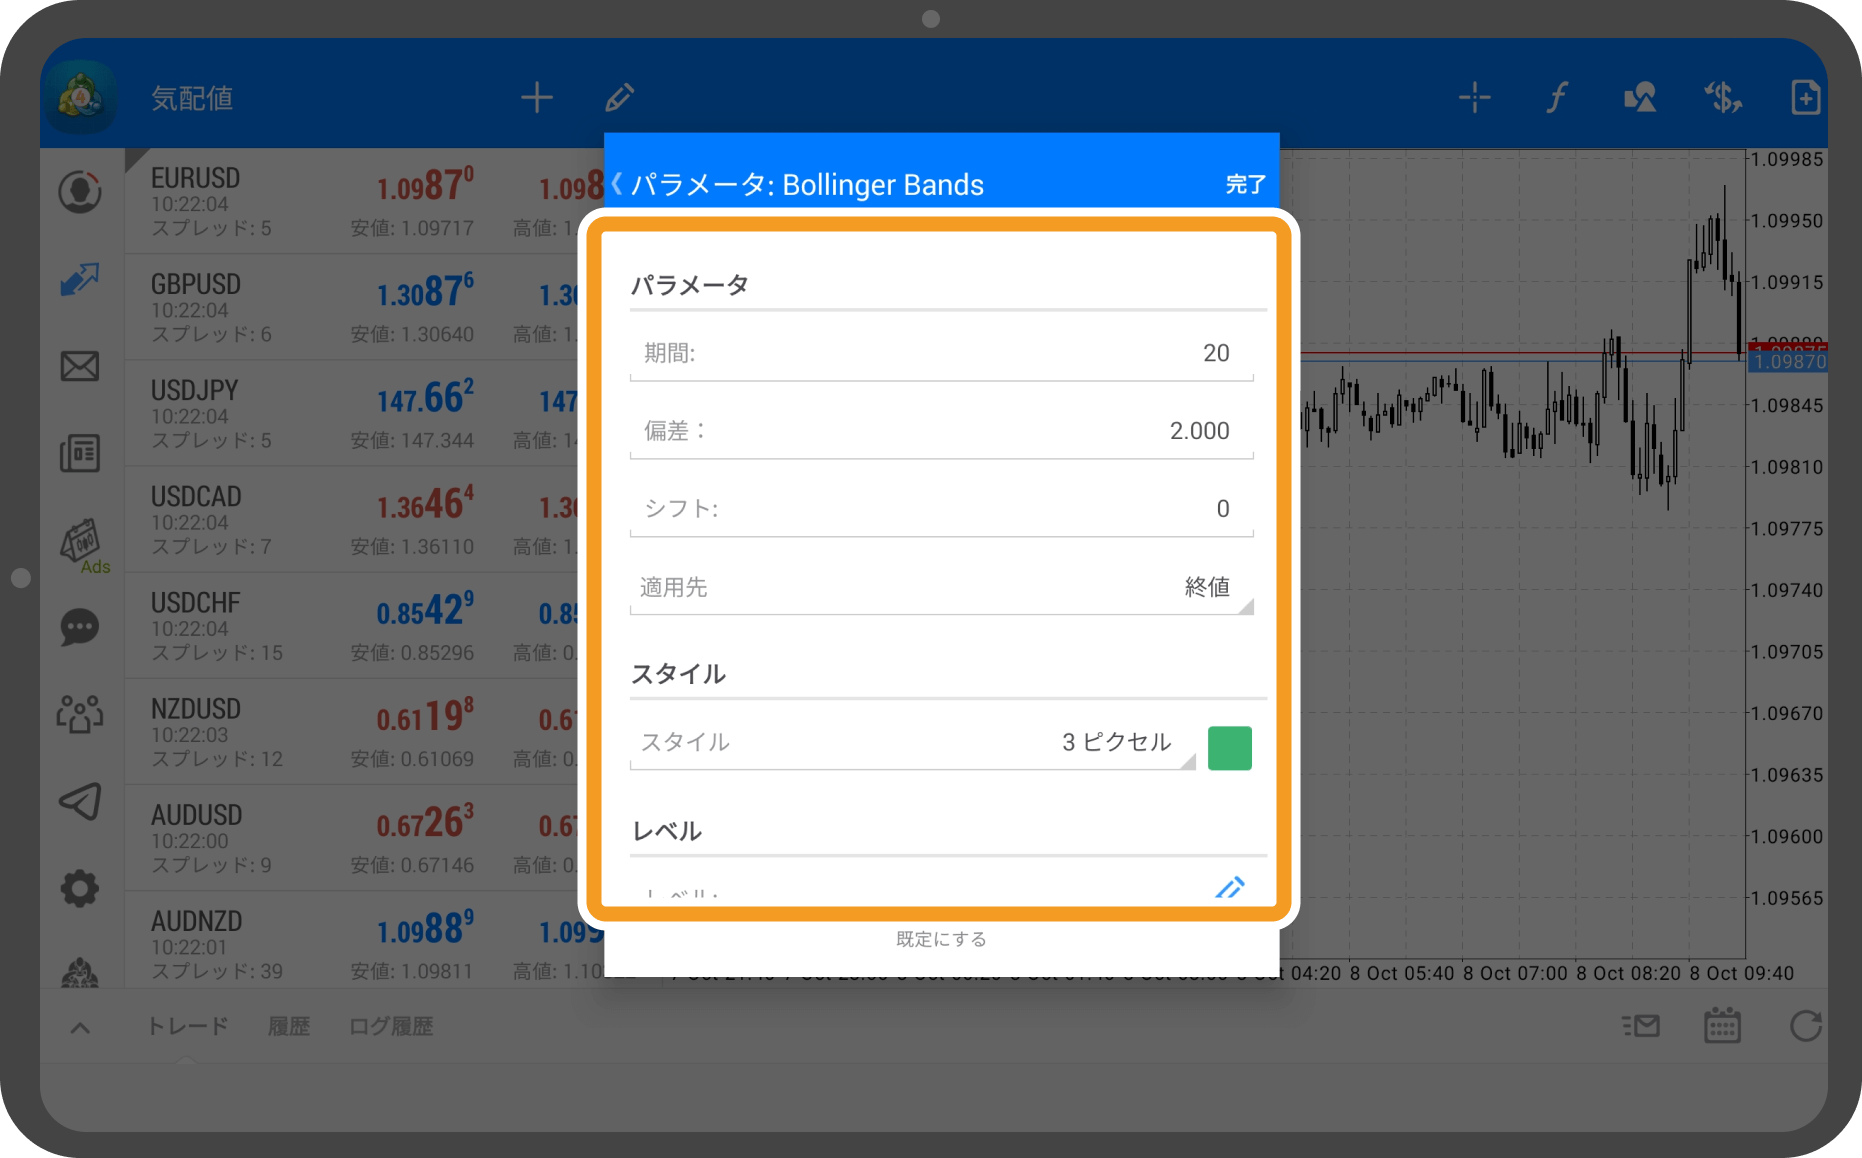Open the mailbox envelope sidebar icon
The width and height of the screenshot is (1862, 1158).
tap(80, 366)
